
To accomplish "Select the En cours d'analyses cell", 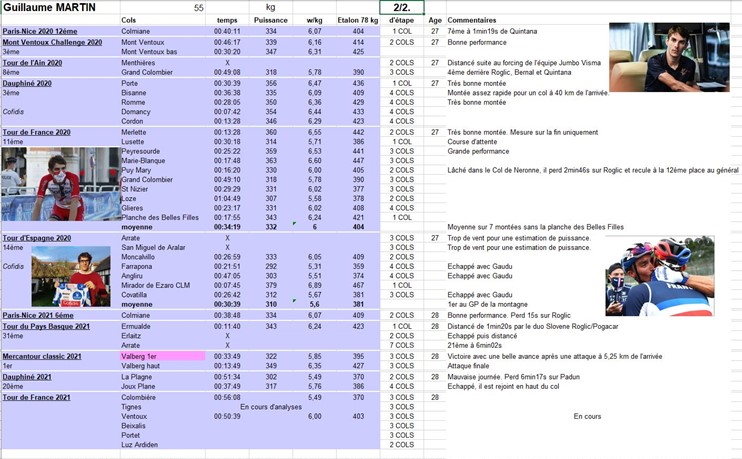I will click(271, 406).
